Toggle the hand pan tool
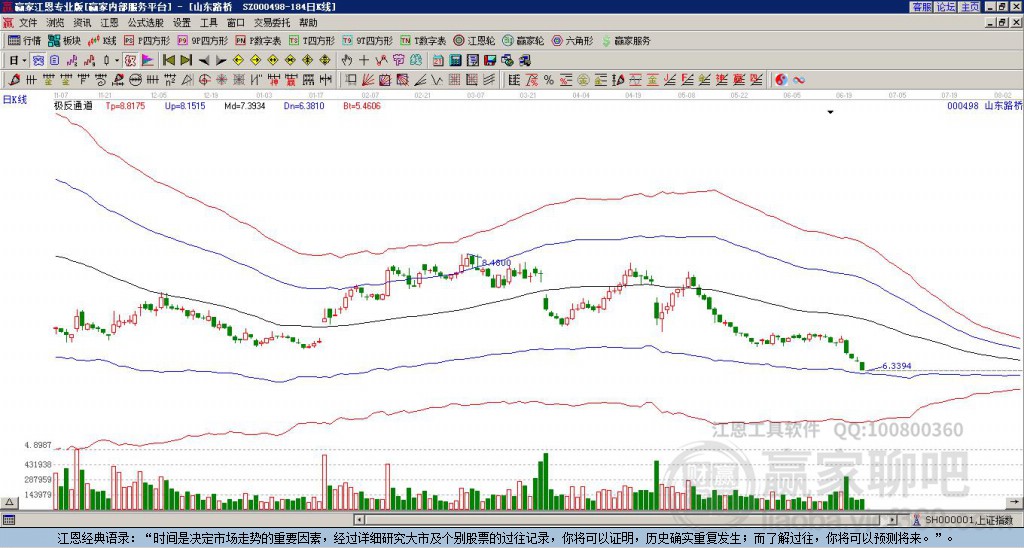The width and height of the screenshot is (1024, 548). (x=347, y=61)
